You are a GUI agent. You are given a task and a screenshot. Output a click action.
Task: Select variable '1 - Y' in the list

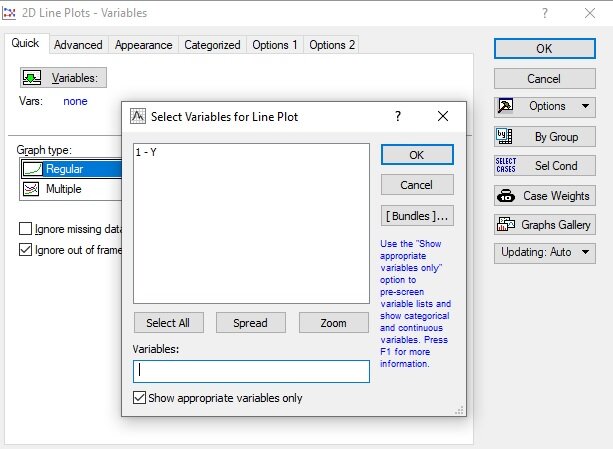pyautogui.click(x=146, y=152)
